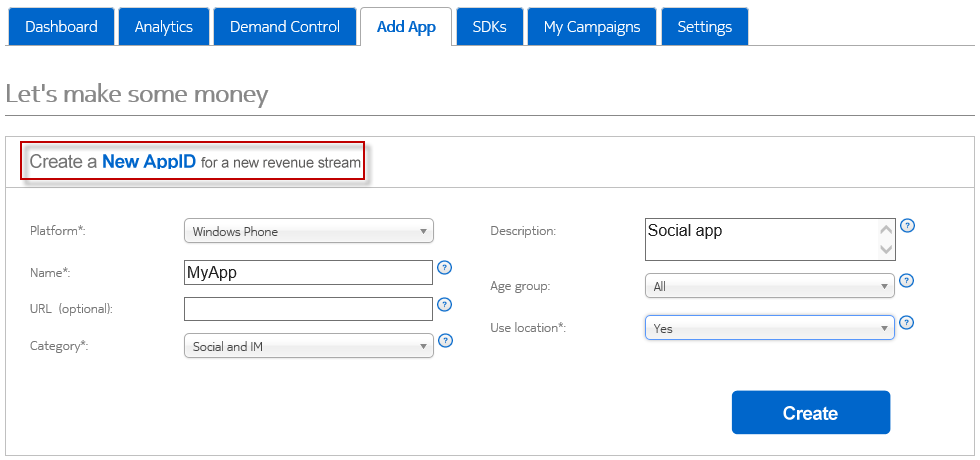Go to the Demand Control tab
Screen dimensions: 980x460
coord(285,27)
